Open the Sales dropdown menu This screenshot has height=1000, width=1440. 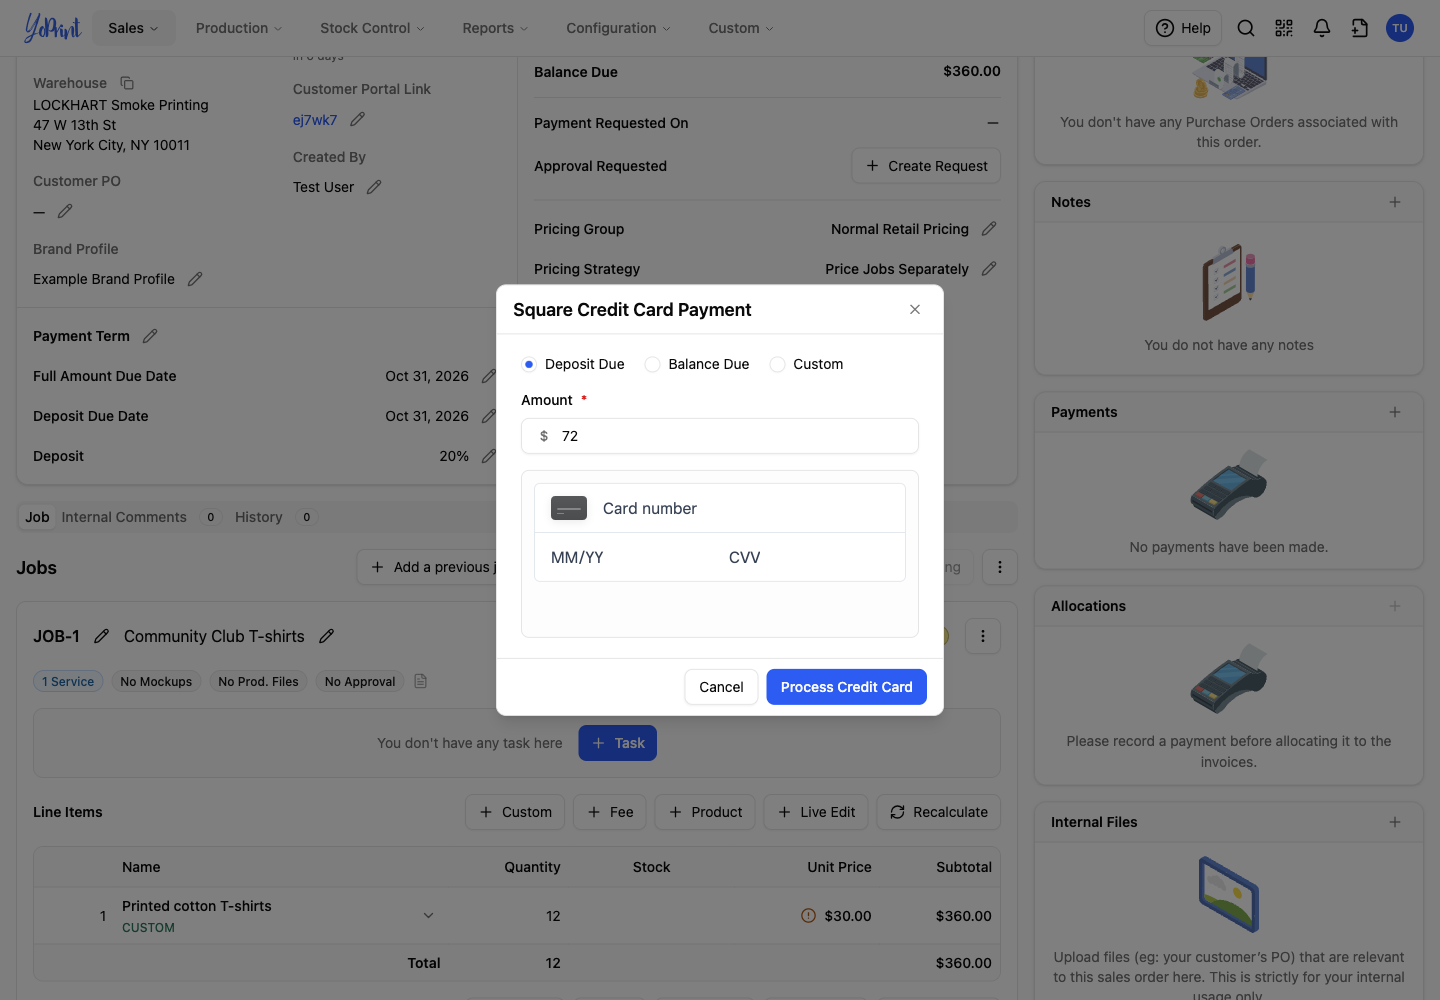(x=134, y=28)
